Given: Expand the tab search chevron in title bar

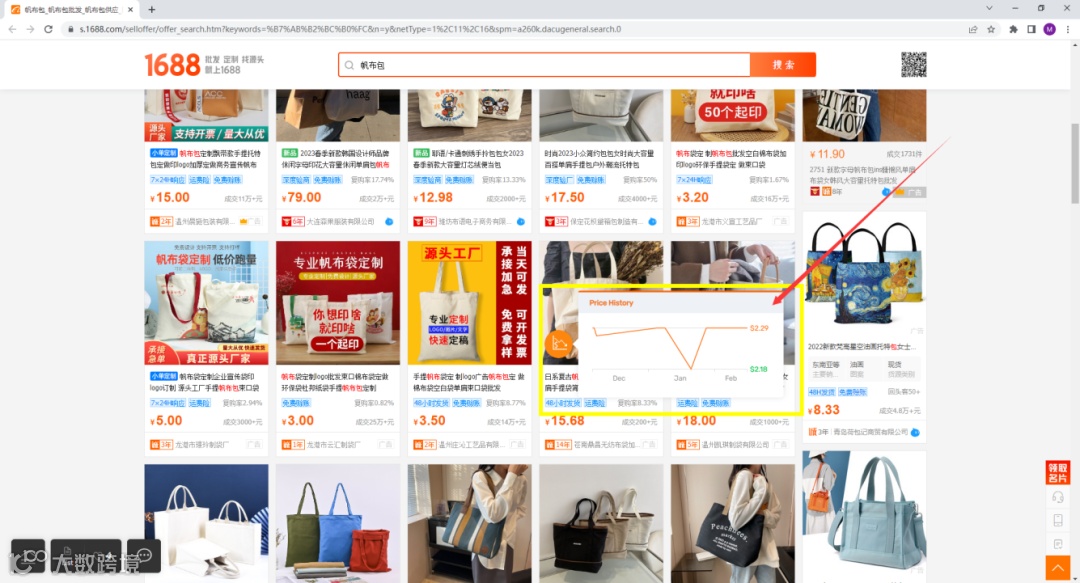Looking at the screenshot, I should tap(989, 8).
